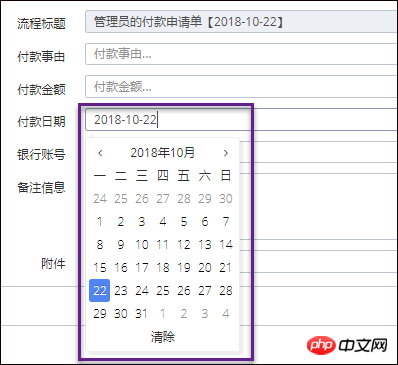Select October 20 in calendar

[205, 268]
